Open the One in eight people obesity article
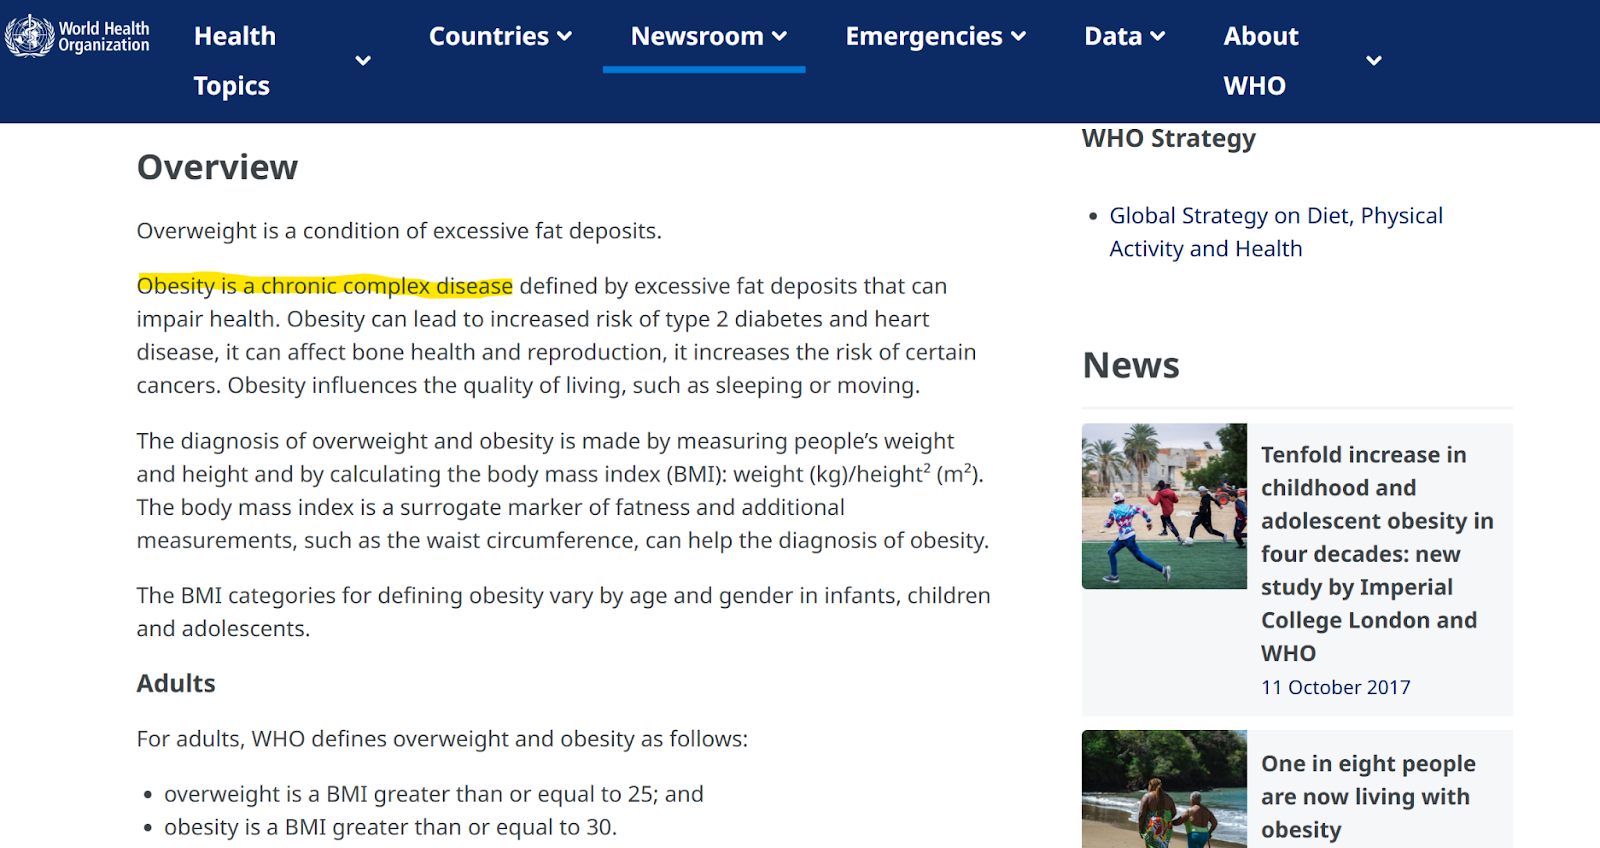 click(1368, 796)
